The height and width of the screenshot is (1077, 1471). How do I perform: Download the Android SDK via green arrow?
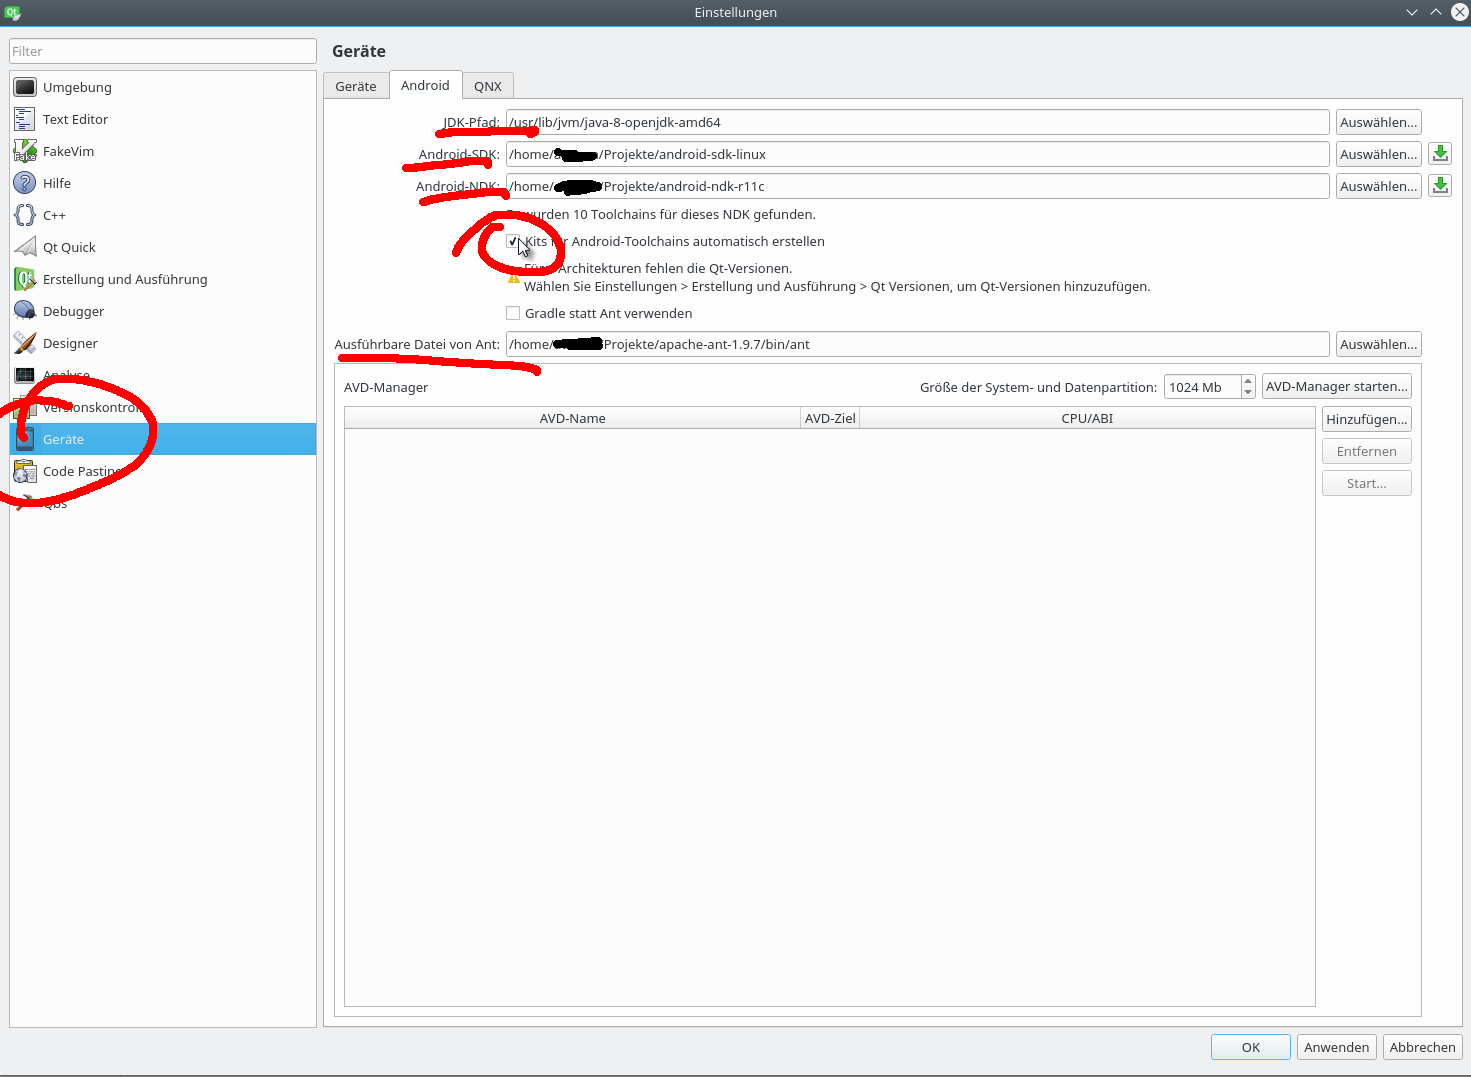coord(1440,154)
